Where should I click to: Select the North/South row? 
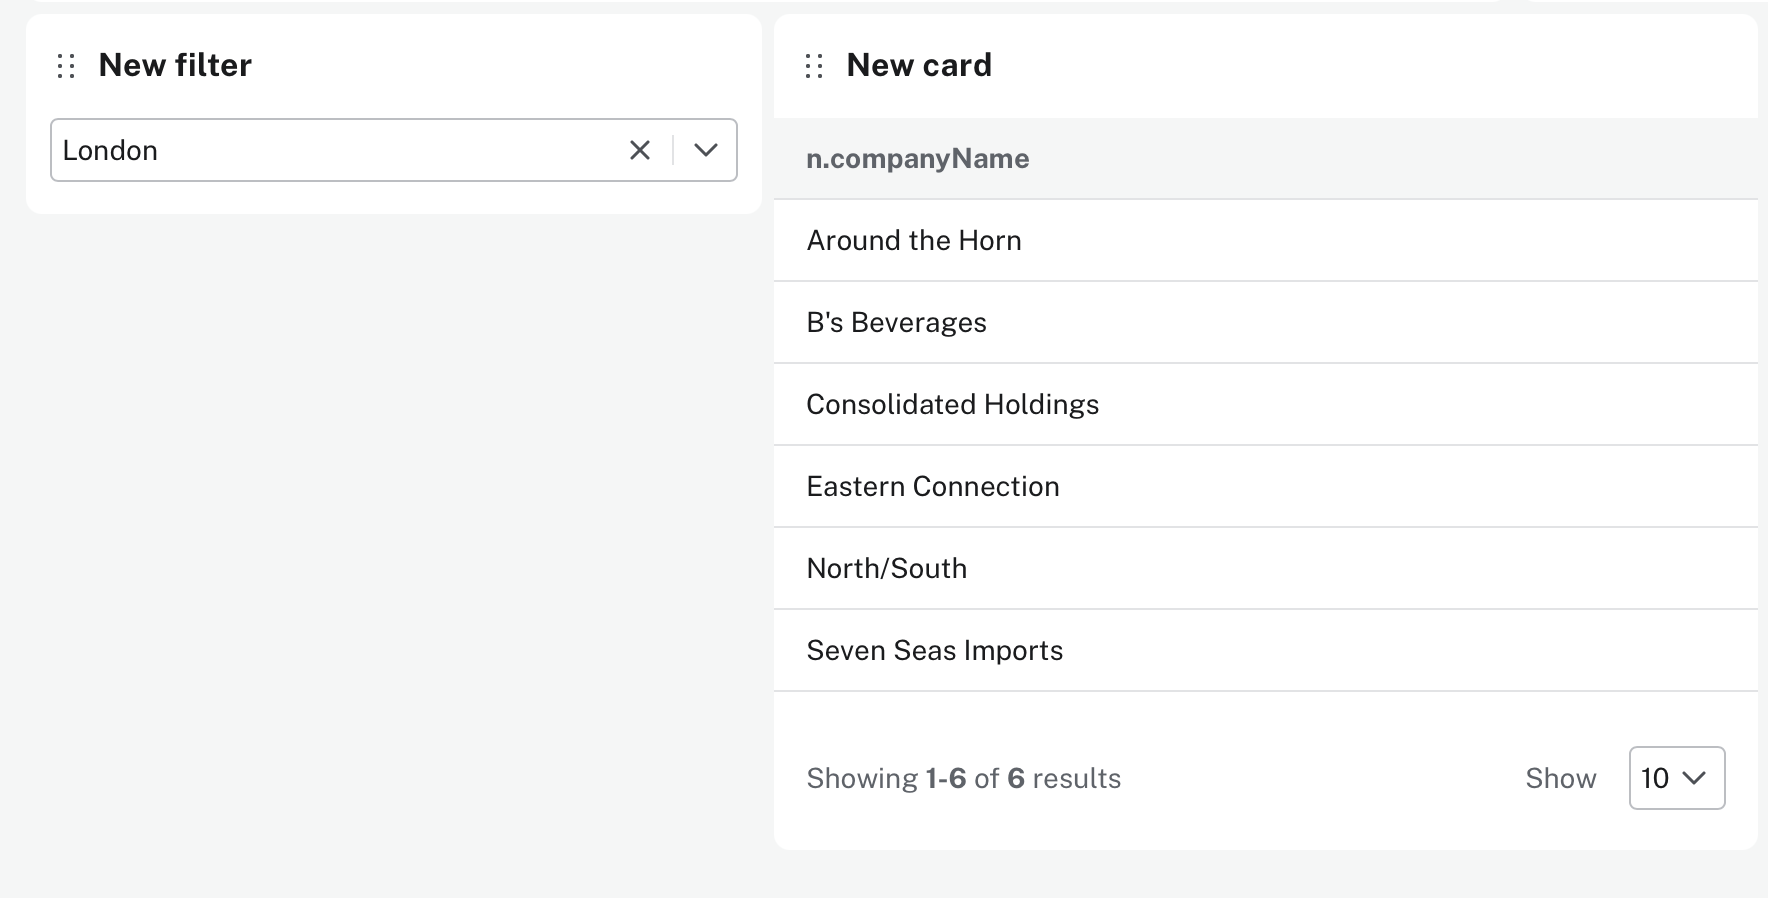[x=886, y=569]
